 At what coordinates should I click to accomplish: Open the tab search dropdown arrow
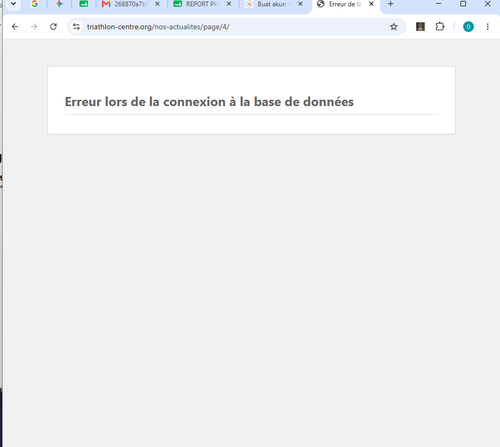tap(13, 4)
